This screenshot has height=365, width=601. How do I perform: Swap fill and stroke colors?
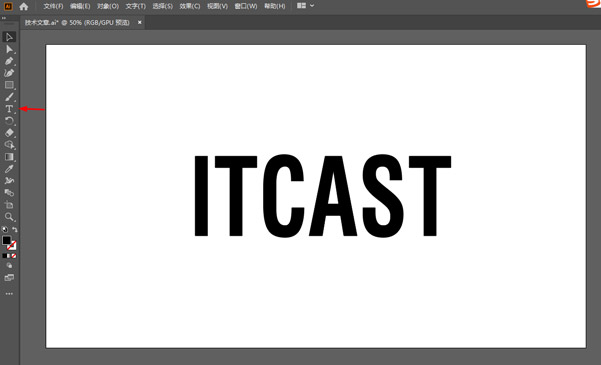point(15,229)
